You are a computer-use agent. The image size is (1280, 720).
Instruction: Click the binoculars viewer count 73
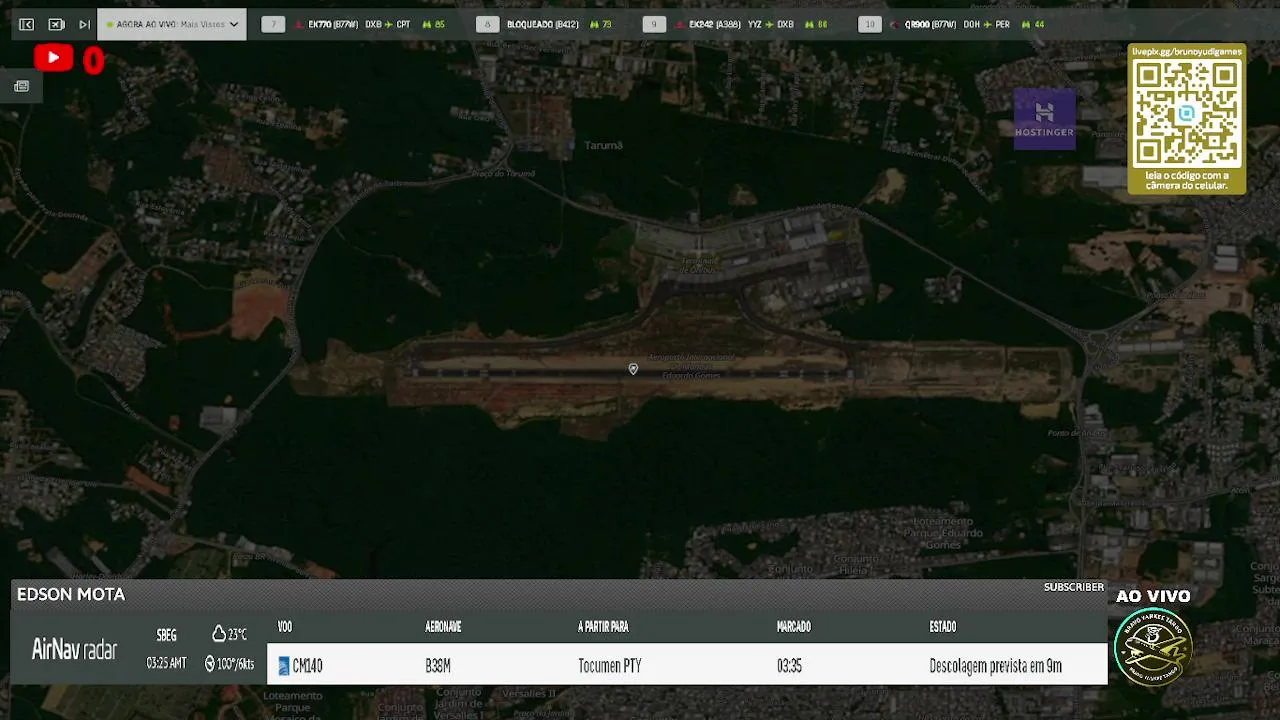(x=600, y=24)
